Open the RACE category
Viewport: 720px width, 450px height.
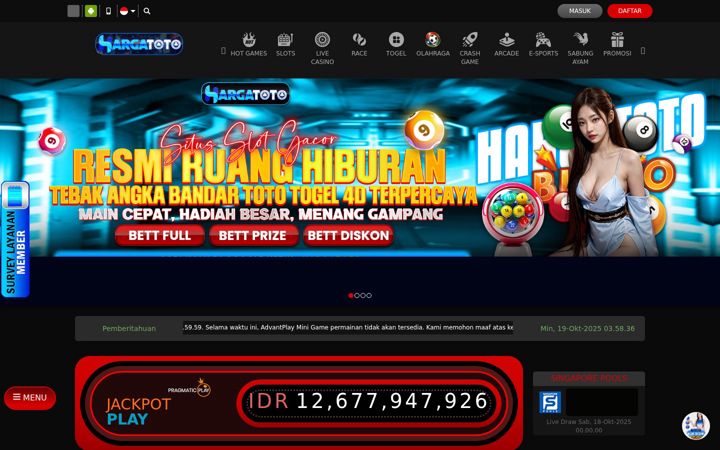359,45
